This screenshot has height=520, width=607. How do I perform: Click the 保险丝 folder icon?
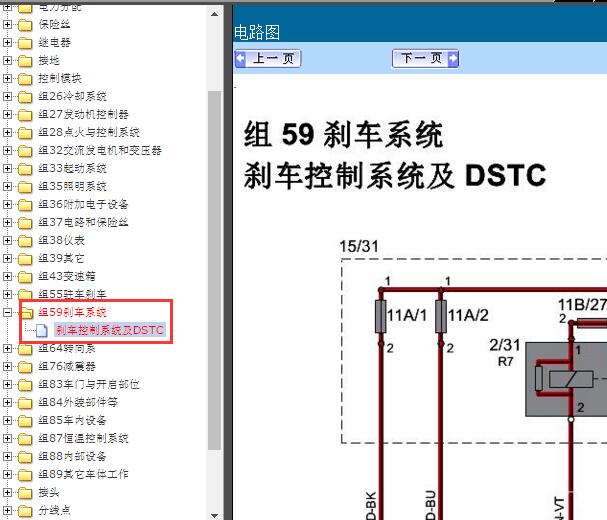pos(25,25)
